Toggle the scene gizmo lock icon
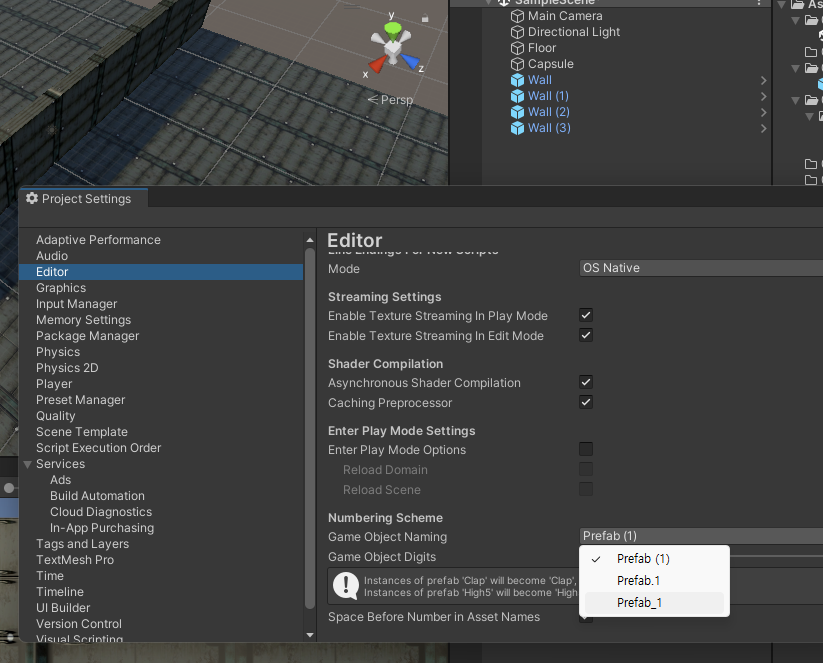The width and height of the screenshot is (823, 663). (425, 19)
